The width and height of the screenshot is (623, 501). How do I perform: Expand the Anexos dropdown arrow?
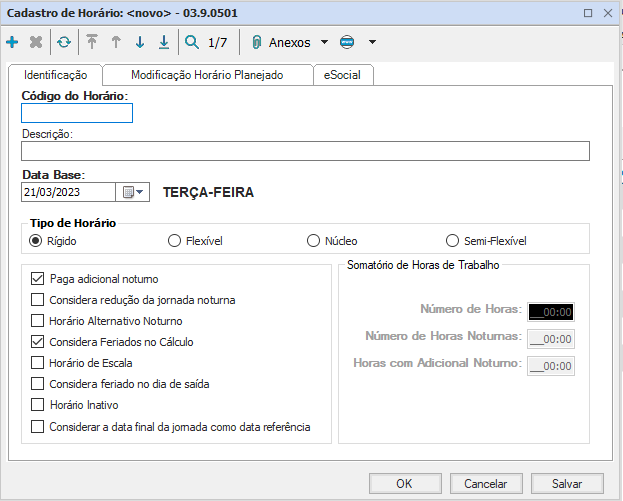323,43
